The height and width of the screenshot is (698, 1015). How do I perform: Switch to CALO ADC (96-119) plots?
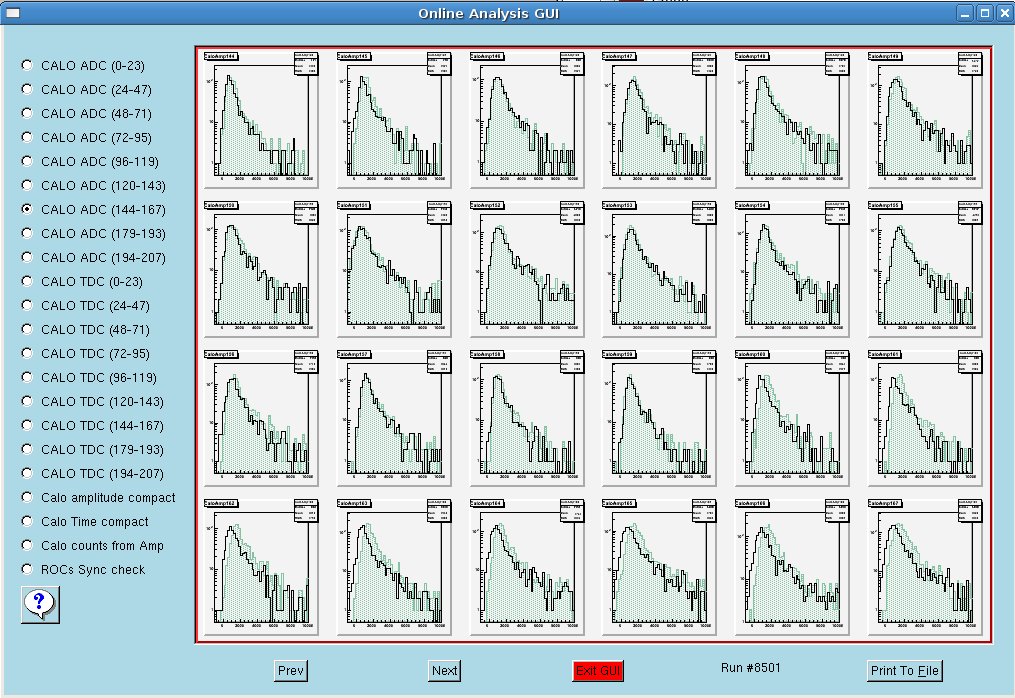point(27,161)
